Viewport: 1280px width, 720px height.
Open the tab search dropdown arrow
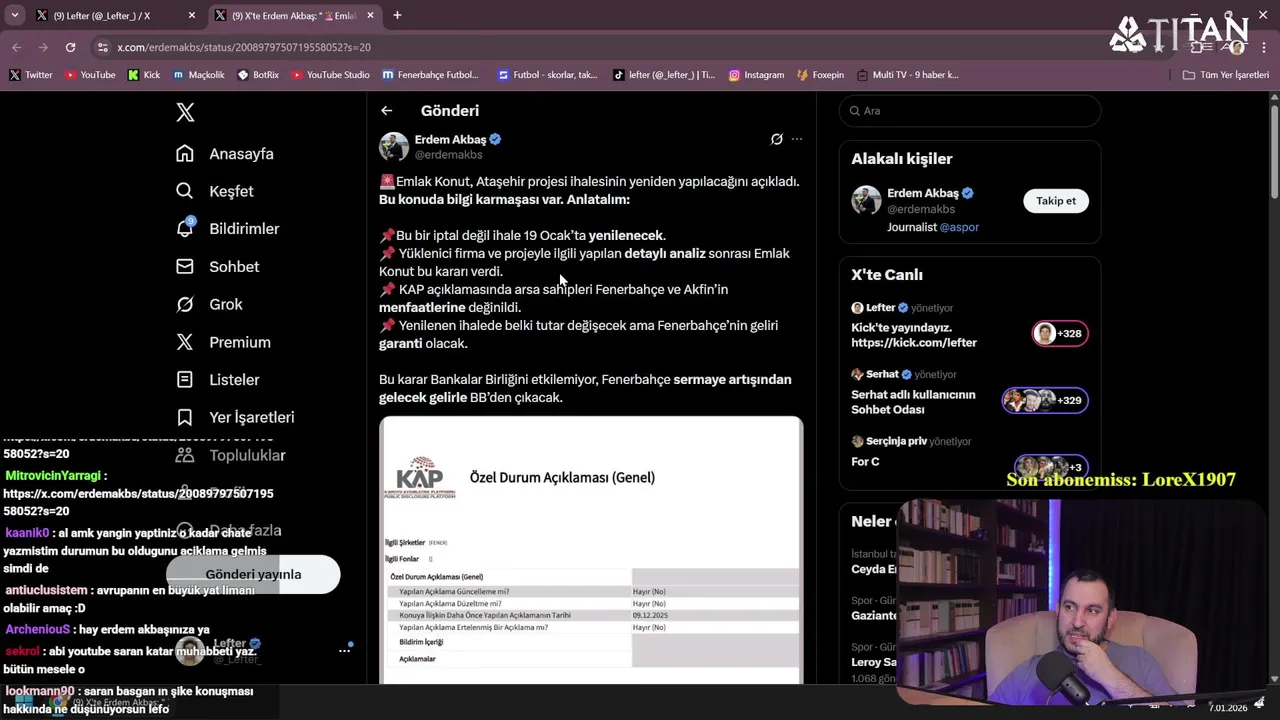pyautogui.click(x=14, y=15)
